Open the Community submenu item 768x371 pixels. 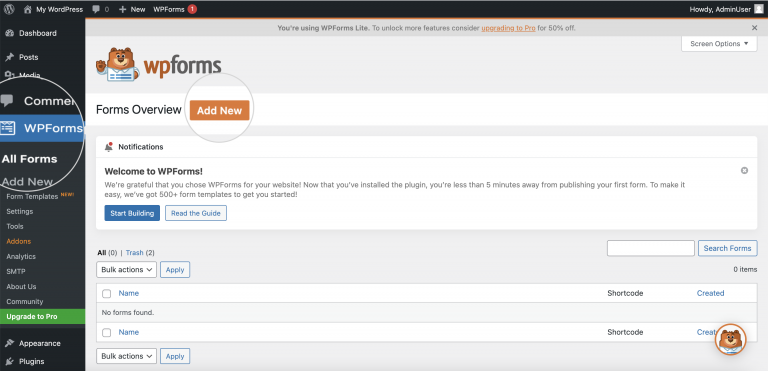(24, 301)
